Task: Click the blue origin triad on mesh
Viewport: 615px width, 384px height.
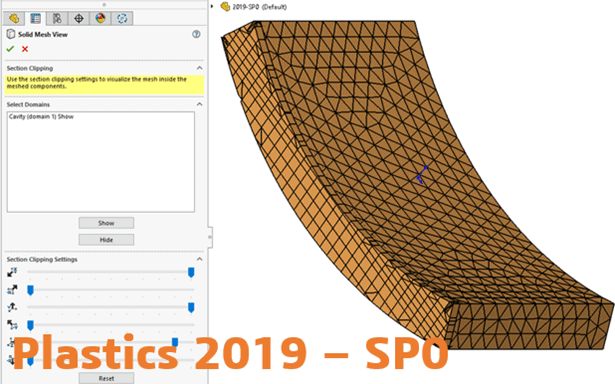Action: 422,175
